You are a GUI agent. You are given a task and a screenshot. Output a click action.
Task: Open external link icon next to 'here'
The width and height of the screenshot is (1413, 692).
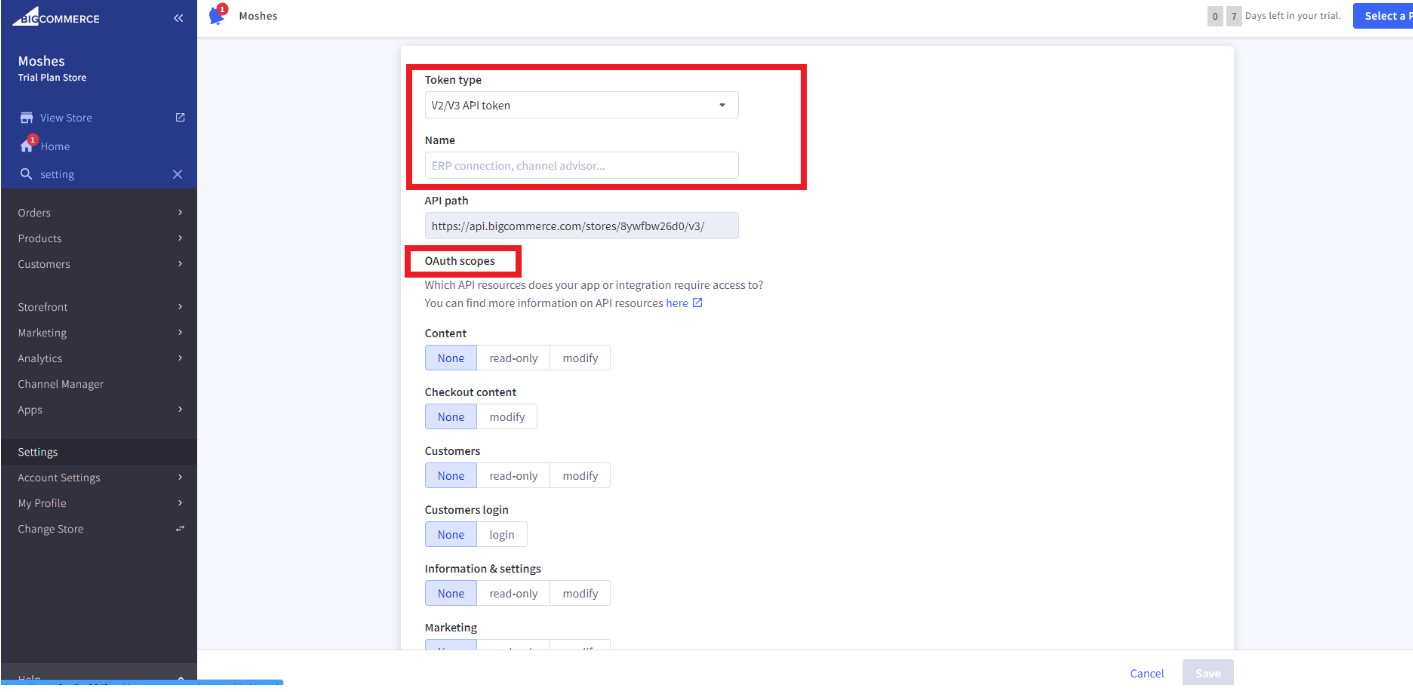698,303
